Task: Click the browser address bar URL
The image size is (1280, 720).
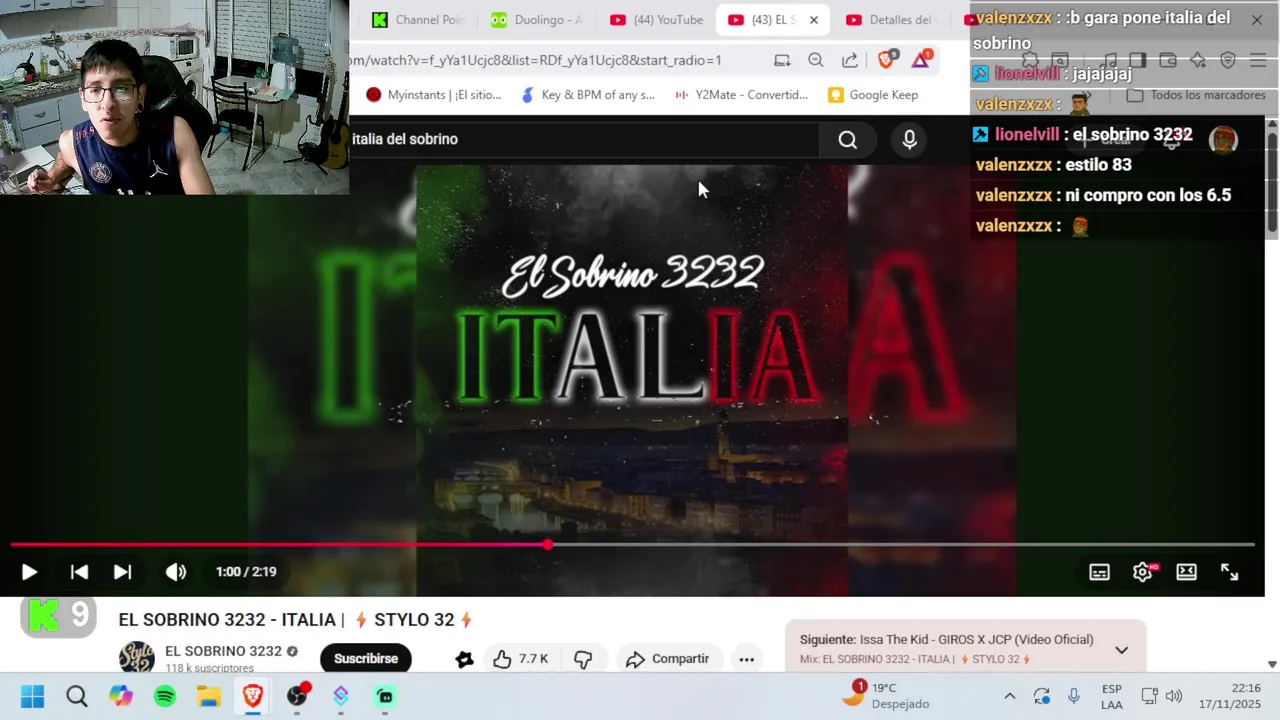Action: [x=535, y=60]
